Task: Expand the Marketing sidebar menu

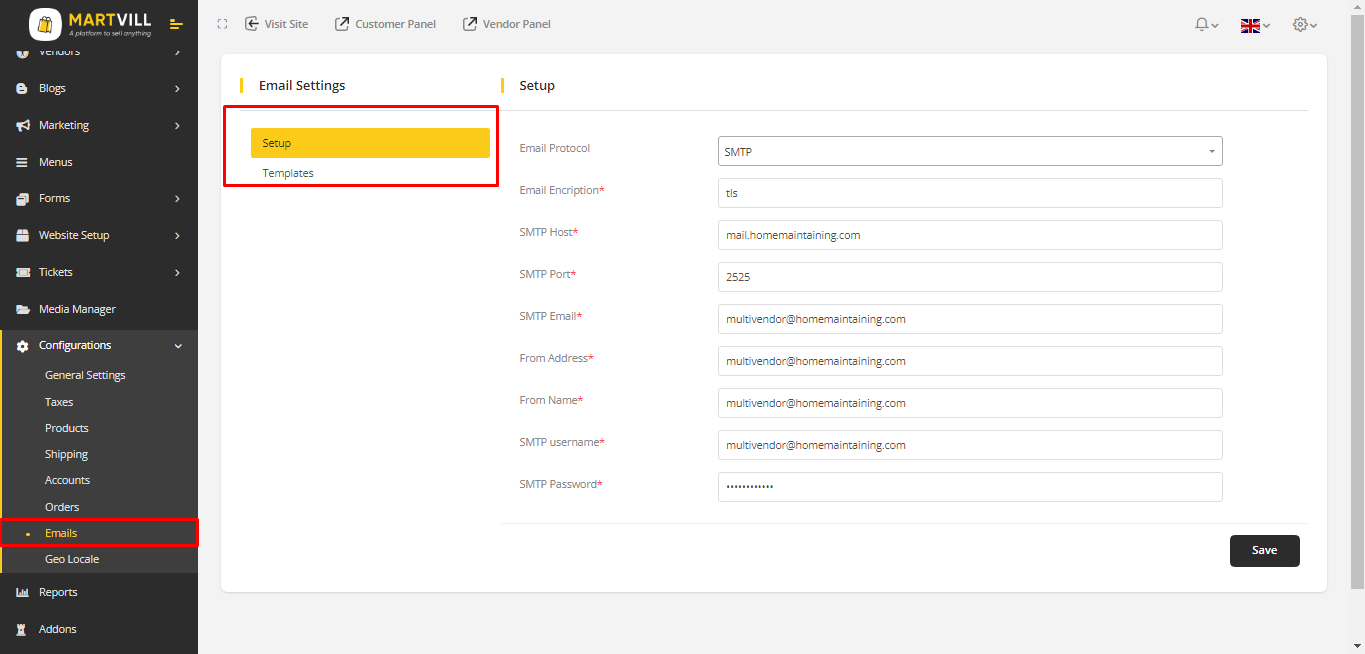Action: click(98, 125)
